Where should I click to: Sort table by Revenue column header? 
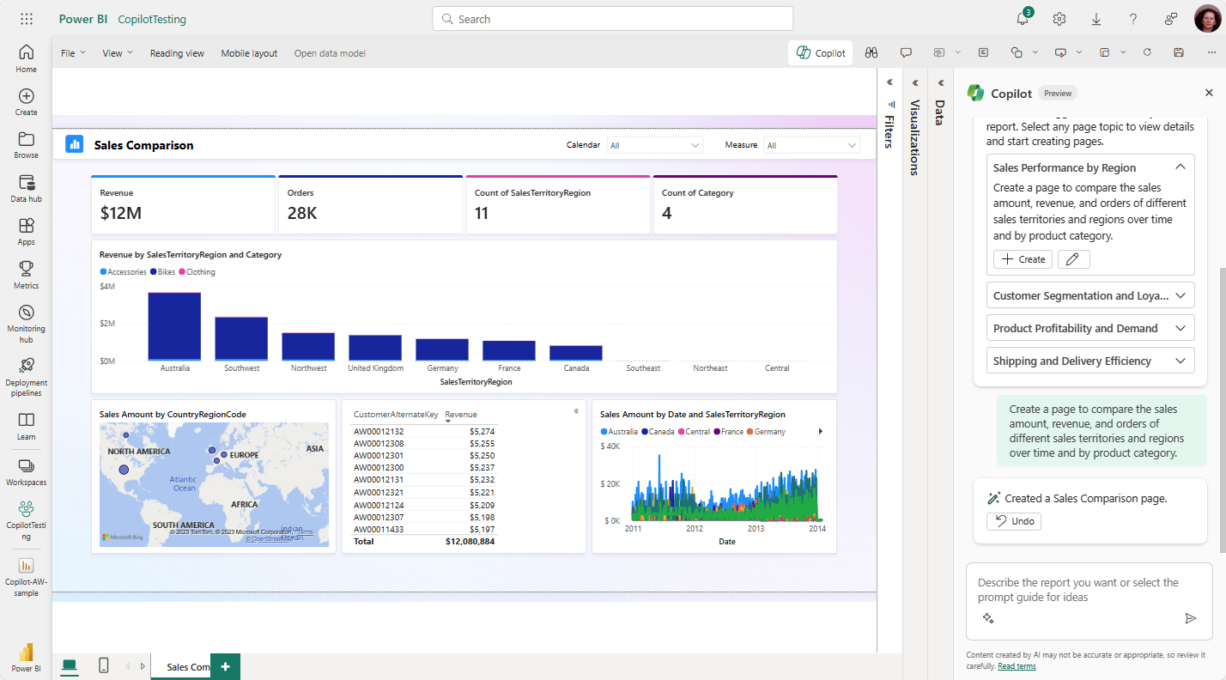pyautogui.click(x=461, y=414)
